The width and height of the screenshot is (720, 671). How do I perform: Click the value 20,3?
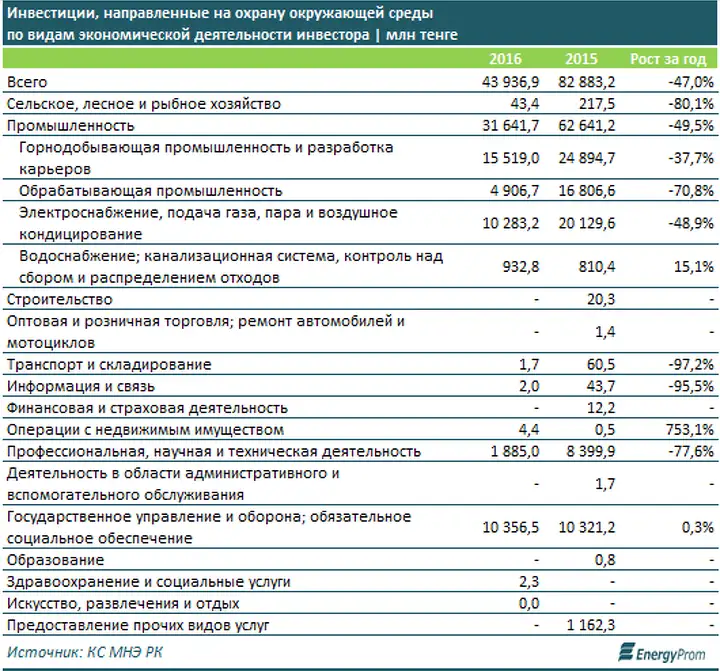(x=601, y=299)
